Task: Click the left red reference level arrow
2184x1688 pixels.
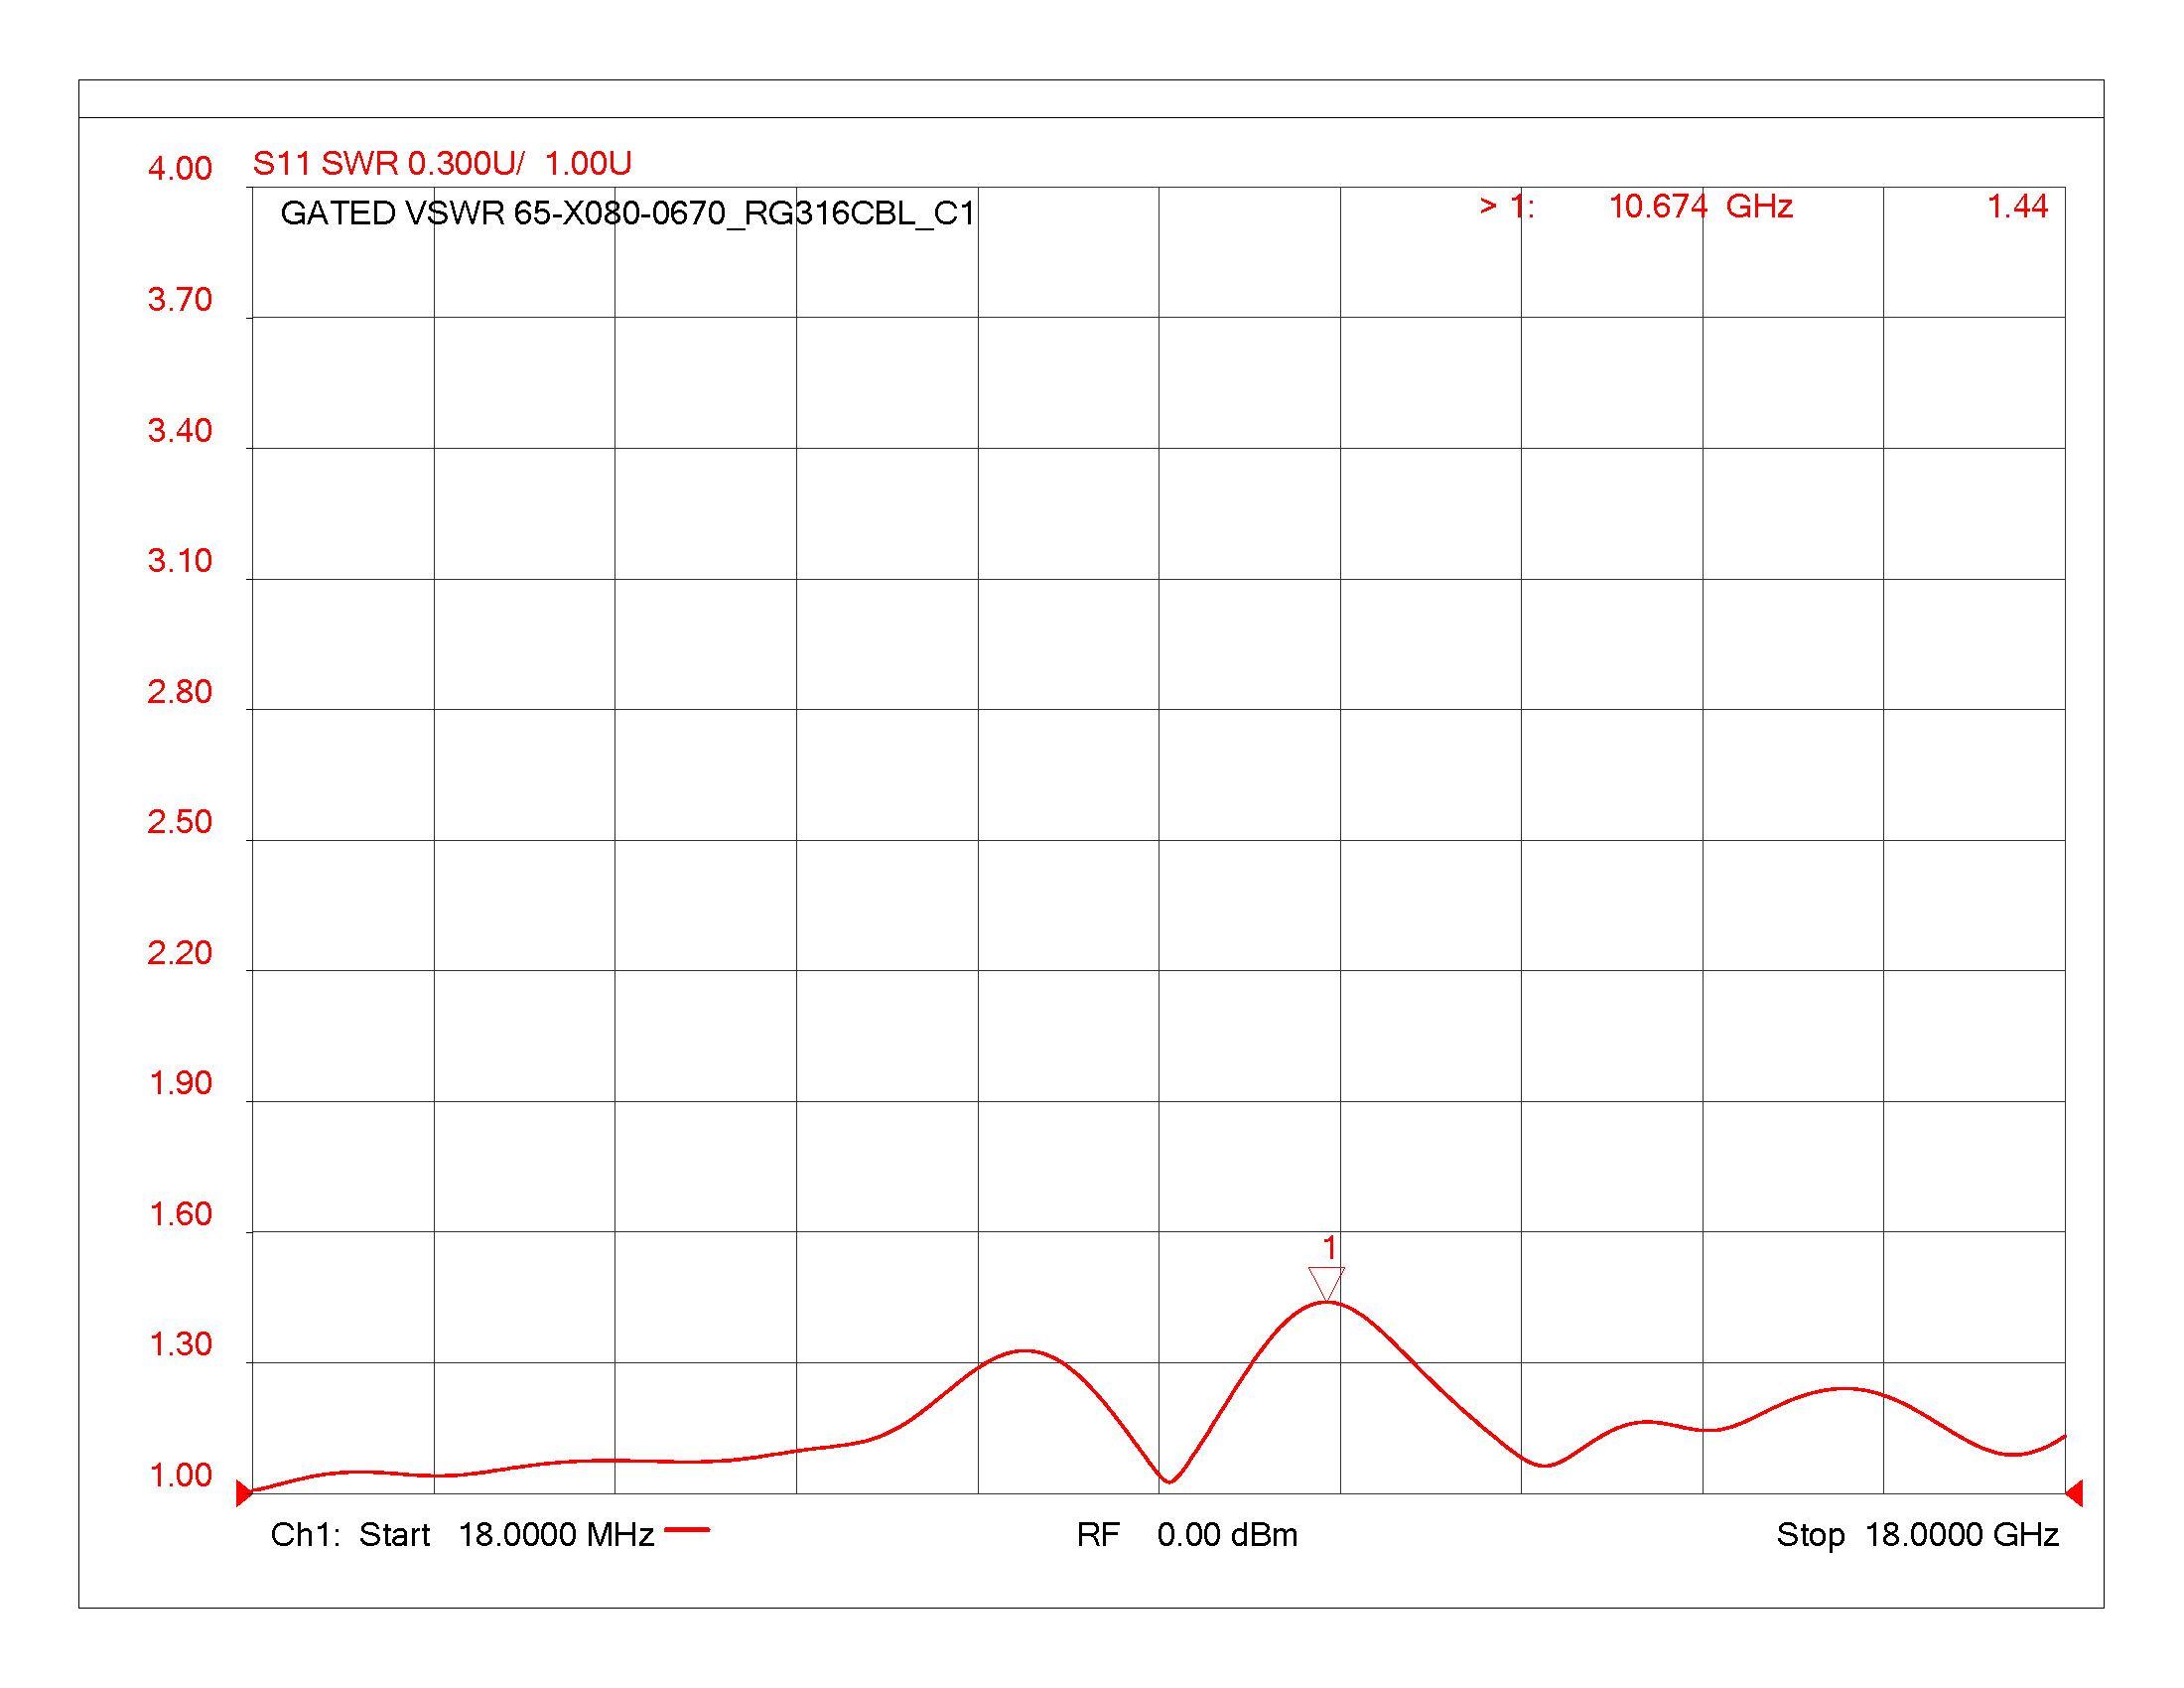Action: (244, 1493)
